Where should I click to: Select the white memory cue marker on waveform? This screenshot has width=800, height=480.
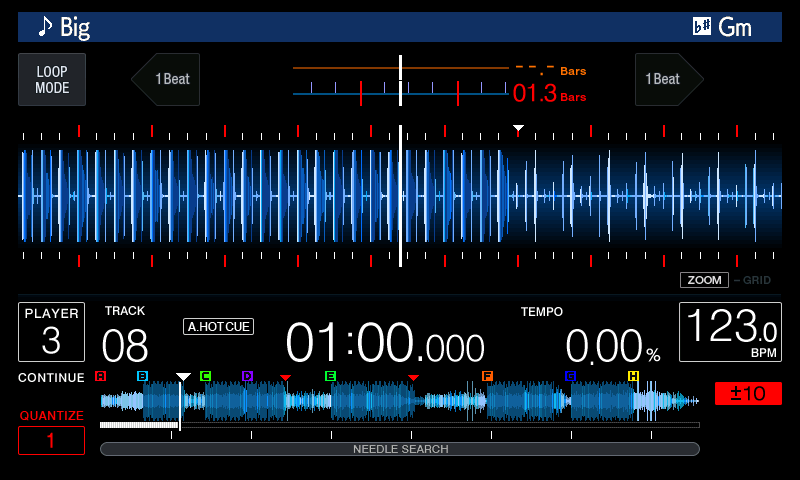pos(518,129)
